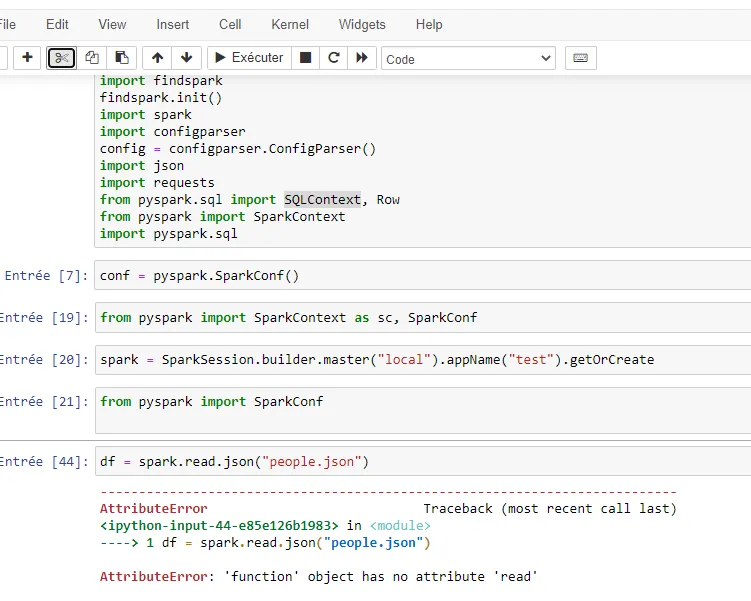The height and width of the screenshot is (601, 751).
Task: Copy selected cells icon
Action: [x=91, y=58]
